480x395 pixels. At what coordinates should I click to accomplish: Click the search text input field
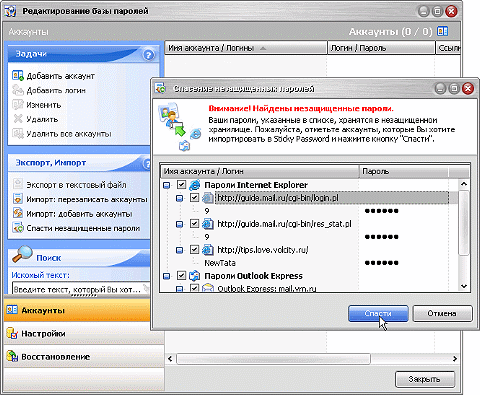pos(81,289)
